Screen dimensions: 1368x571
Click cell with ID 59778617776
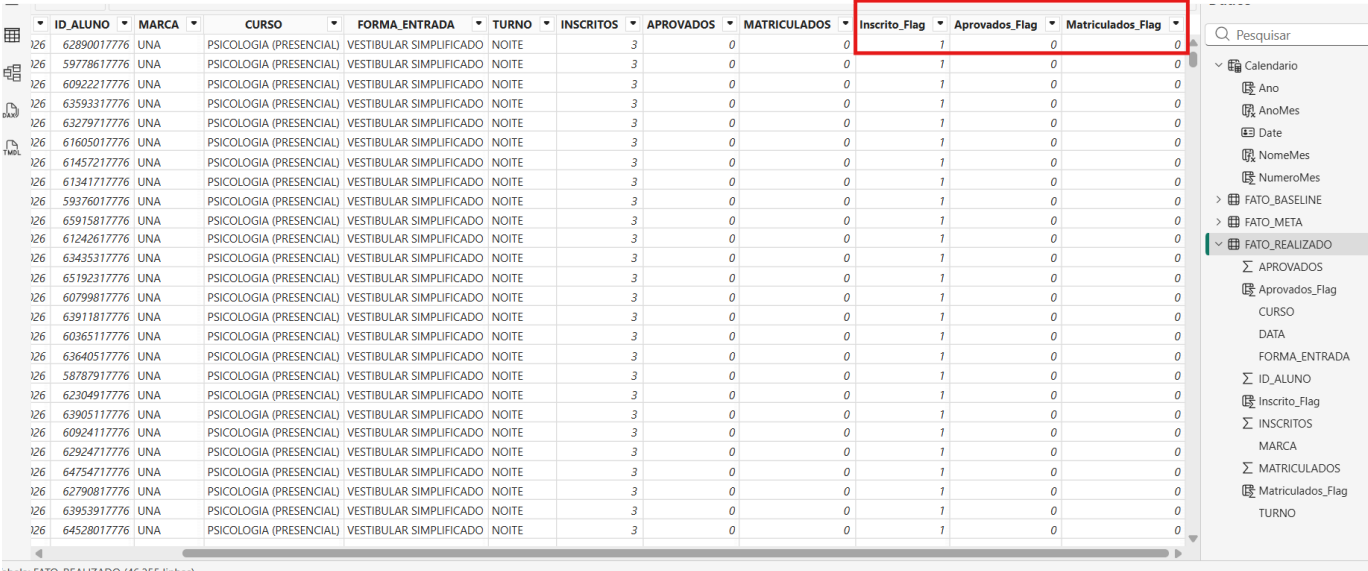[90, 64]
